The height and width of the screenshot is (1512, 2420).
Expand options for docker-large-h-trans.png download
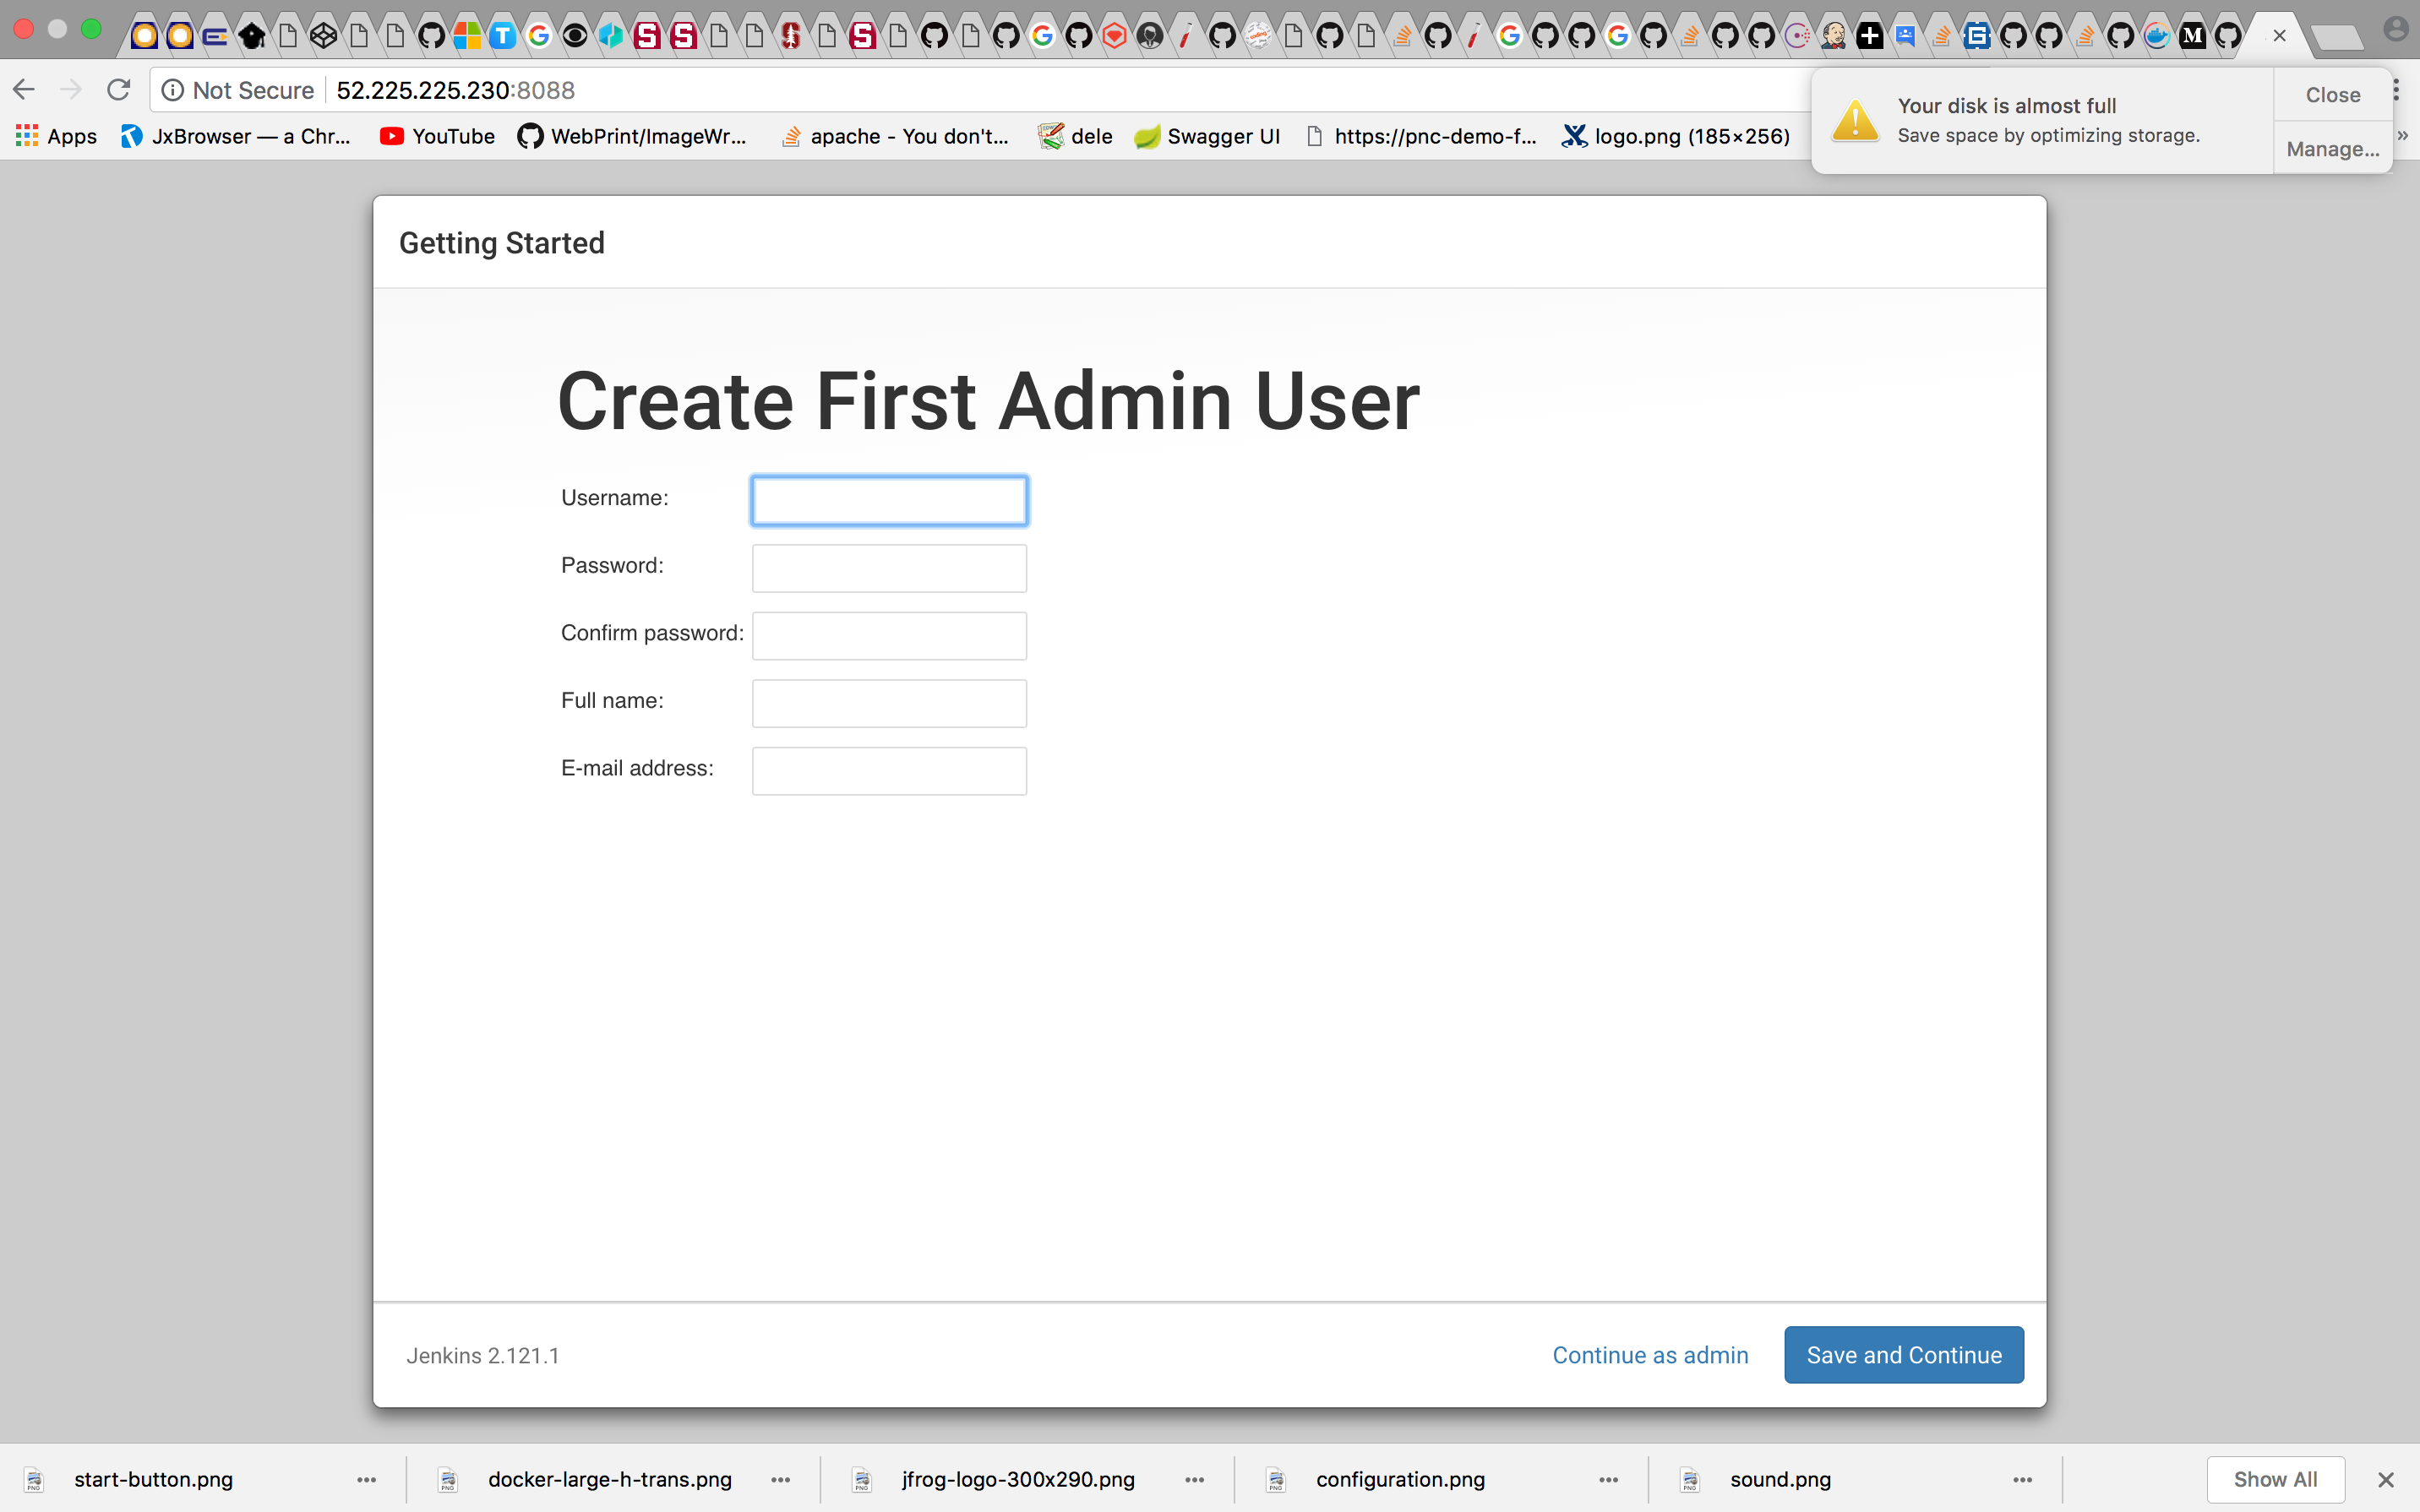click(x=781, y=1479)
